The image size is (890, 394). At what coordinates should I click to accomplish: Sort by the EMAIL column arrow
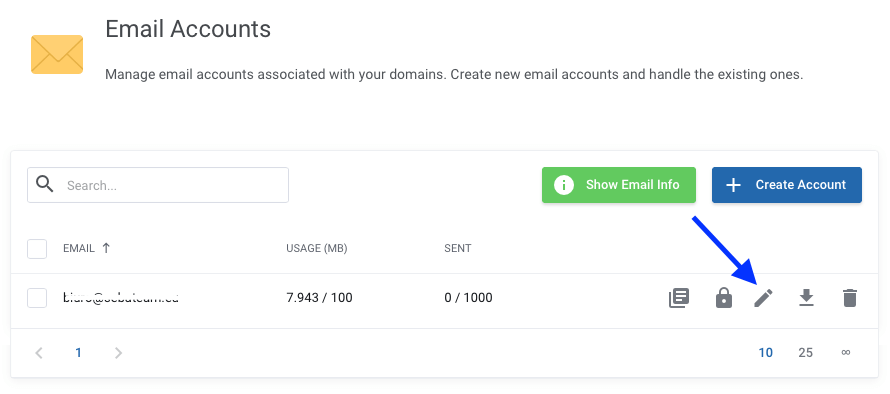106,248
